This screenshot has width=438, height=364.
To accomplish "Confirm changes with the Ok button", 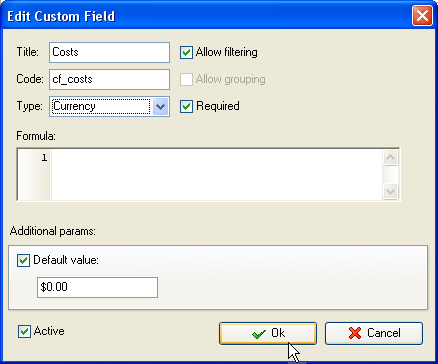I will coord(268,333).
